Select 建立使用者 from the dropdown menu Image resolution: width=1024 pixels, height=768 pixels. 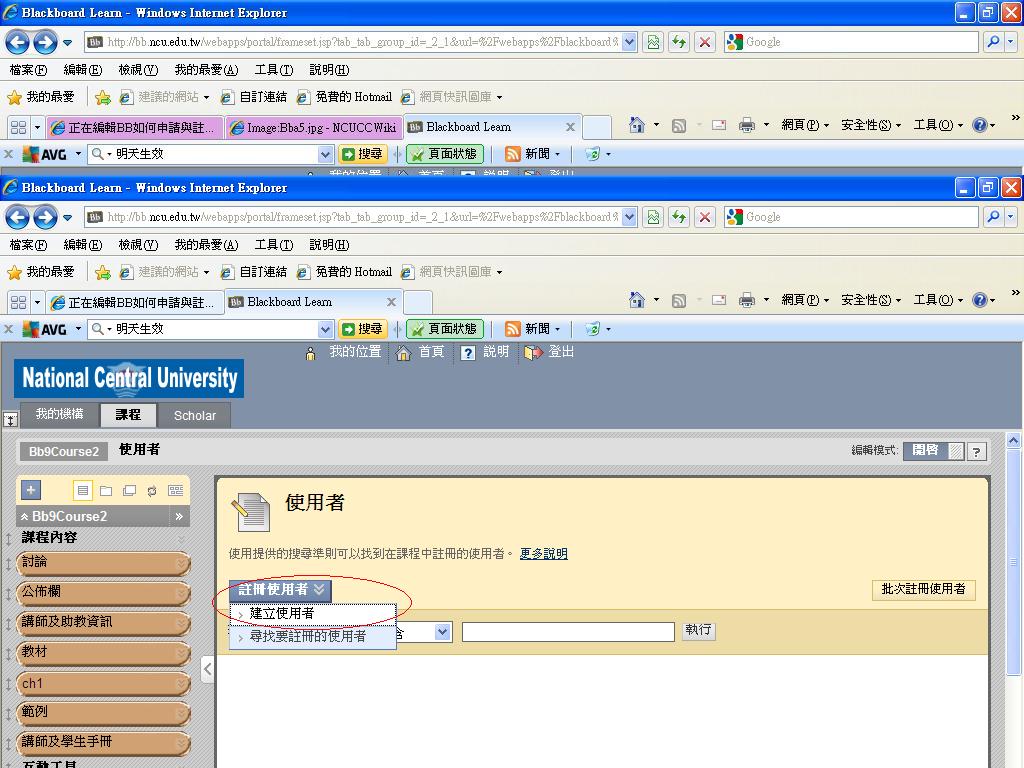click(281, 613)
